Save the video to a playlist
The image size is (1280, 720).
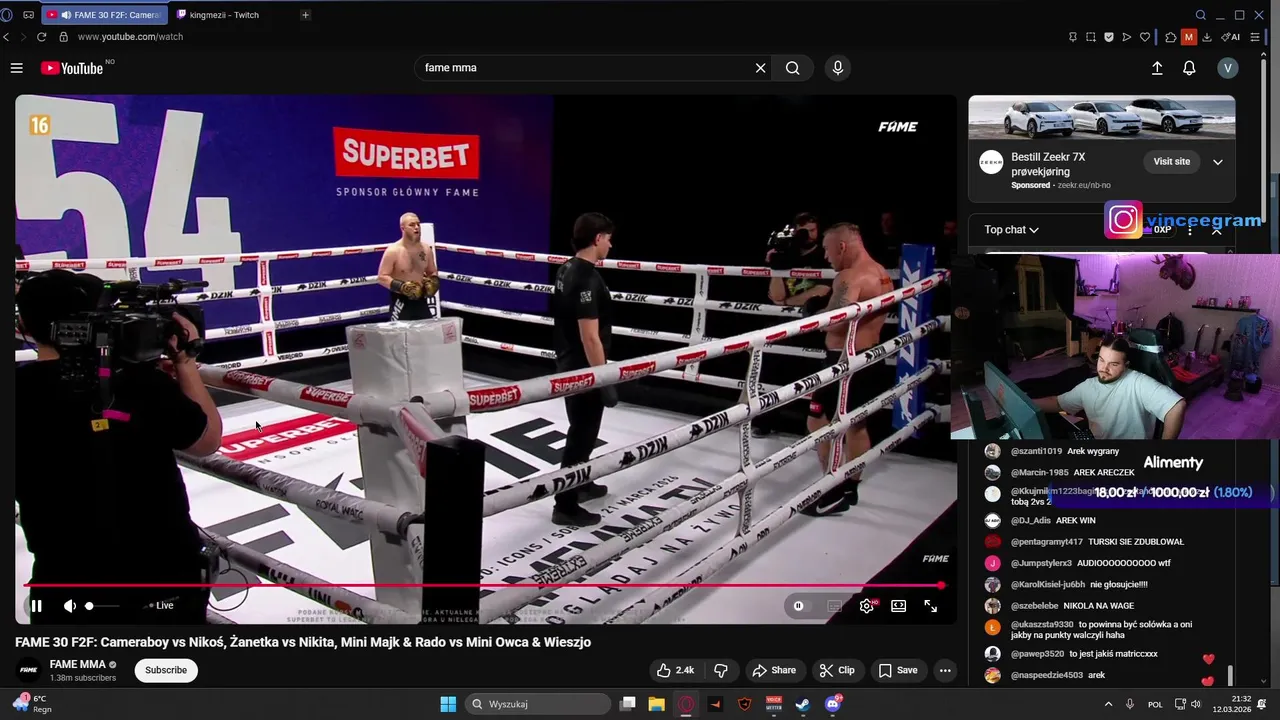[x=897, y=670]
